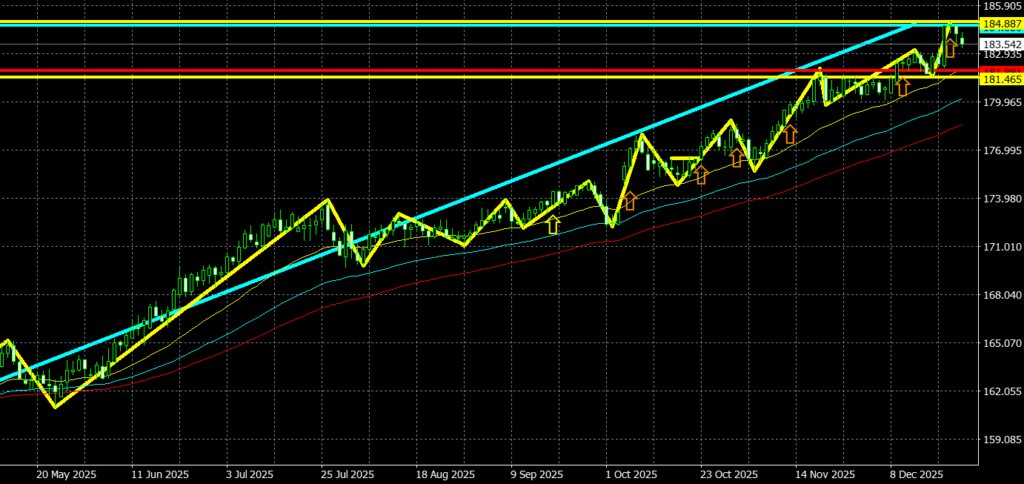Click the 8 Dec 2025 date label
1024x484 pixels.
[x=916, y=474]
